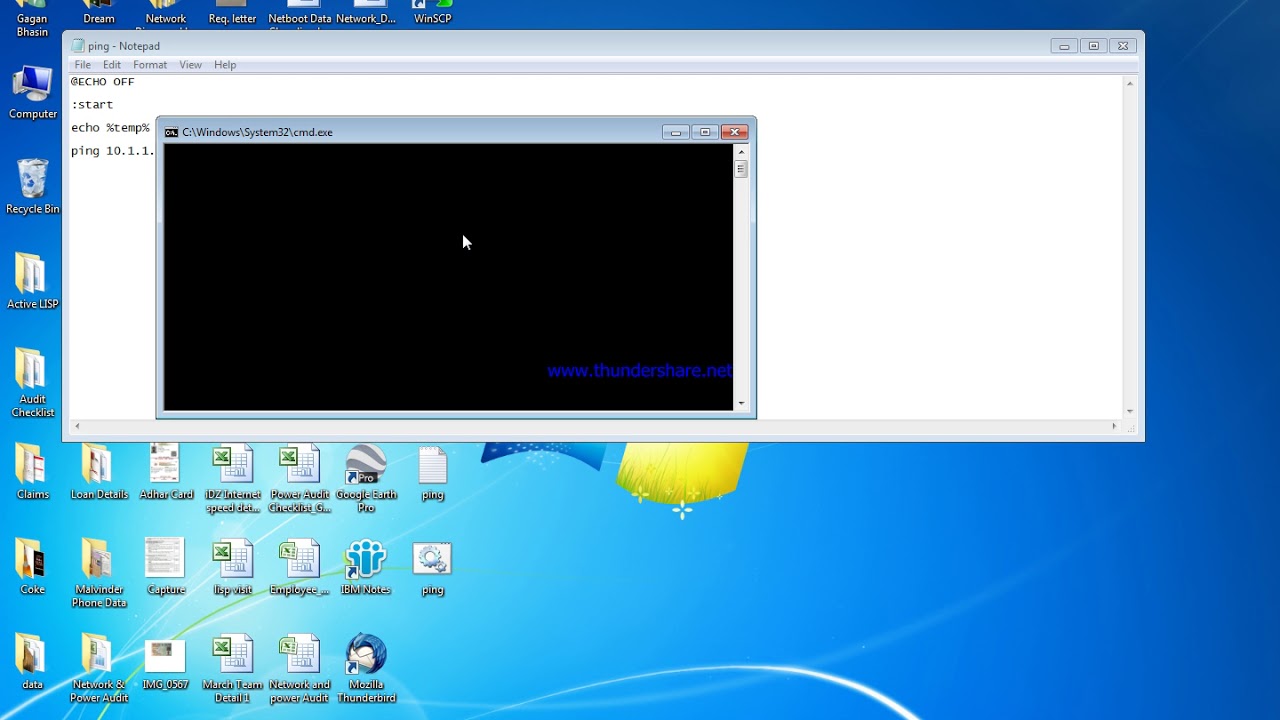The width and height of the screenshot is (1280, 720).
Task: Select the Google Earth Pro shortcut
Action: [366, 479]
